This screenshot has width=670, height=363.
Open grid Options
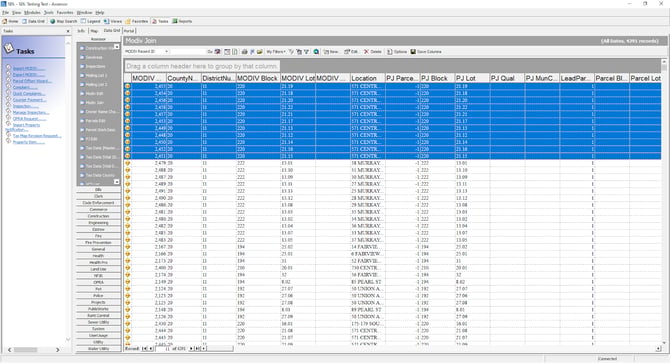point(397,52)
